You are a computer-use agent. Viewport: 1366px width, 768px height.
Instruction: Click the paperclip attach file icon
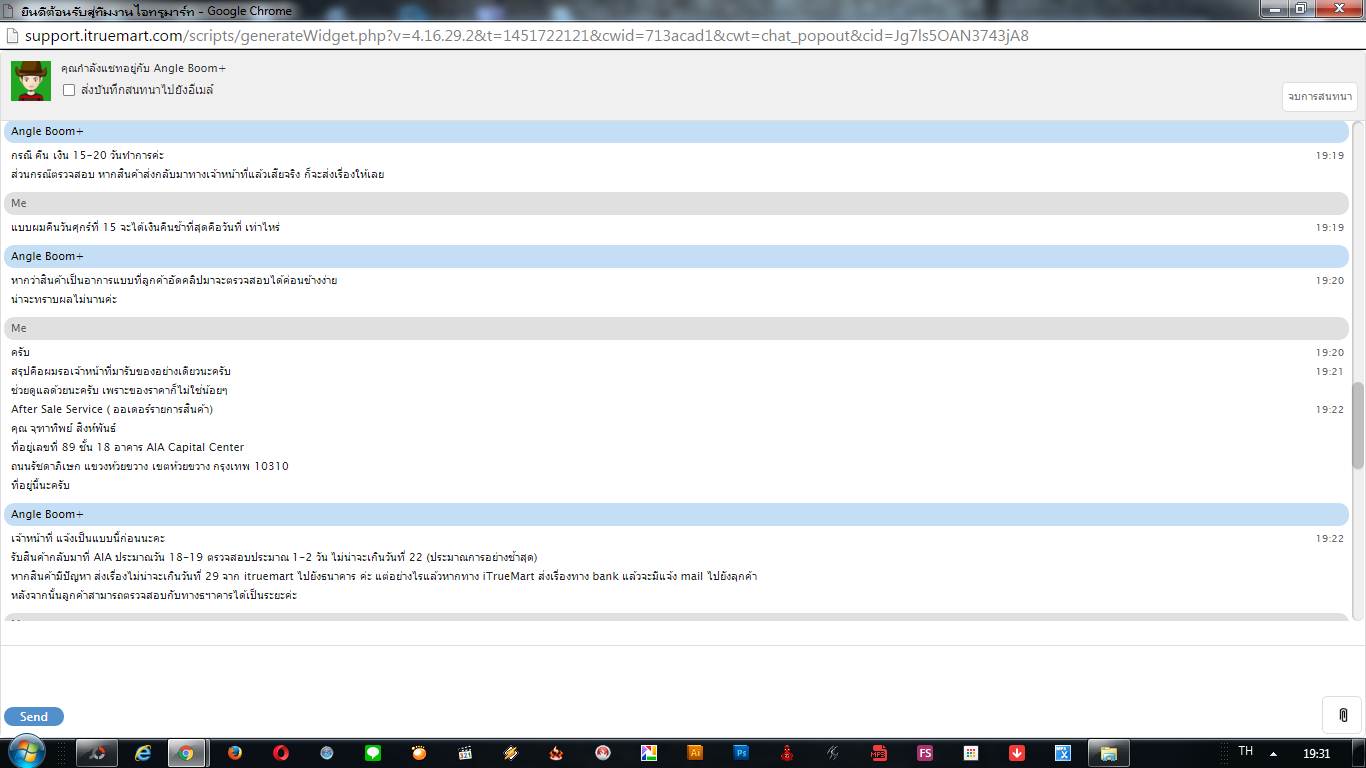pos(1343,715)
